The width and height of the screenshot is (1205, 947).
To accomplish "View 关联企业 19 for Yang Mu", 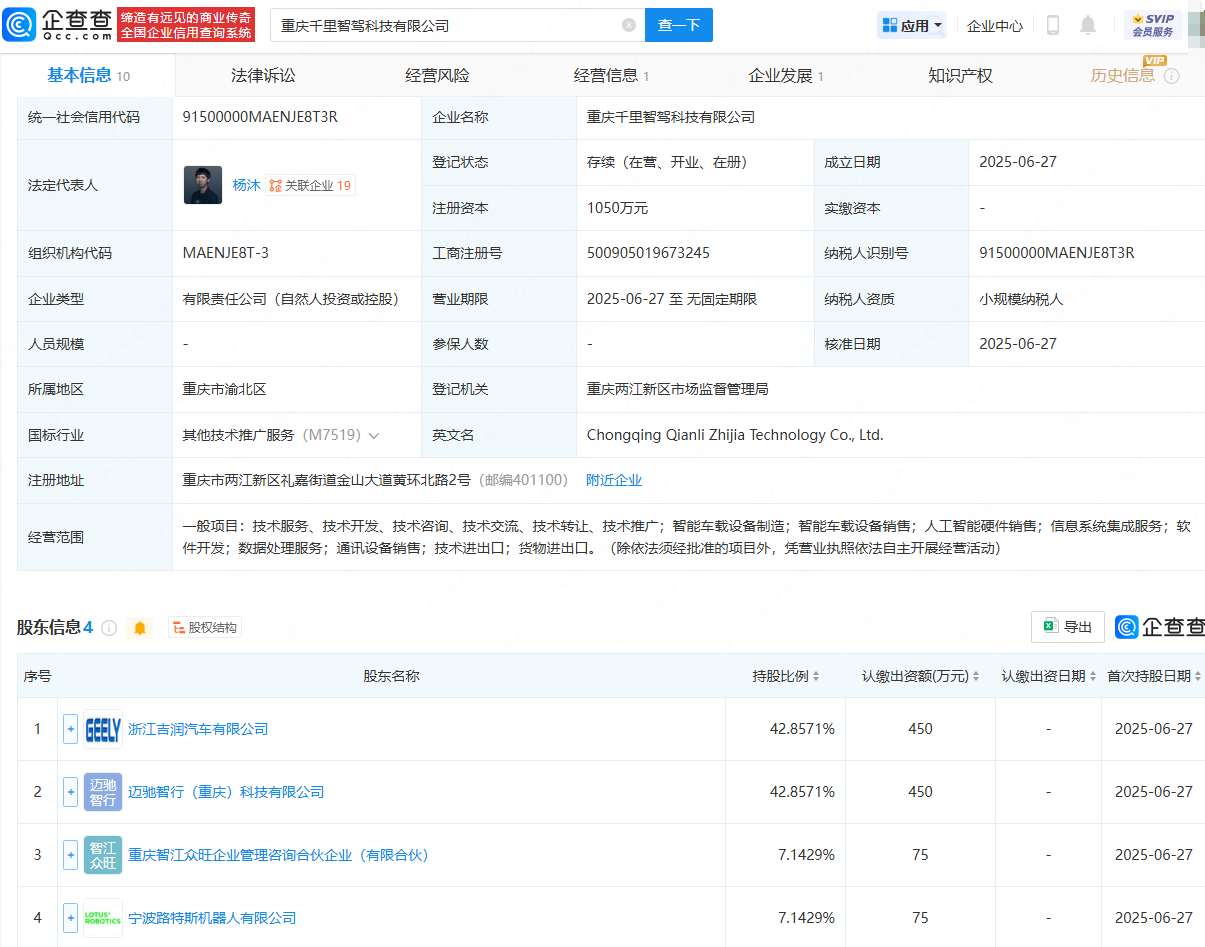I will [x=310, y=185].
